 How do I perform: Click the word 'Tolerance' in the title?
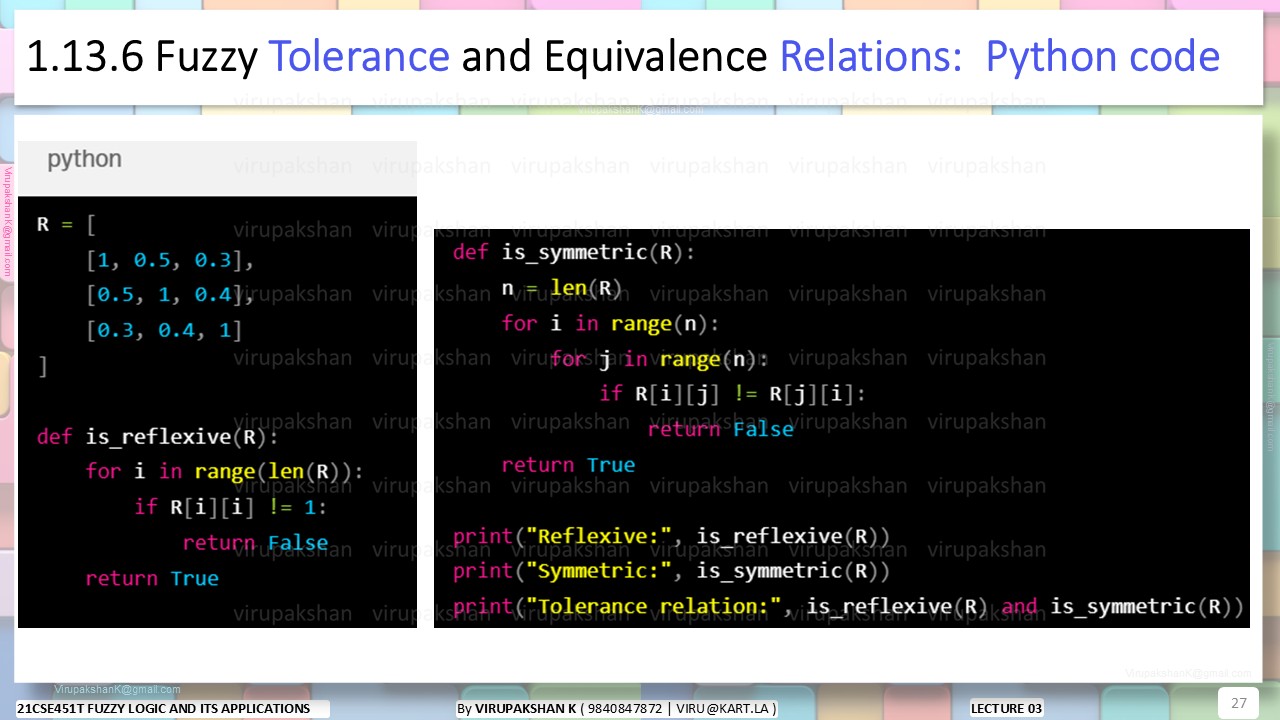tap(359, 57)
